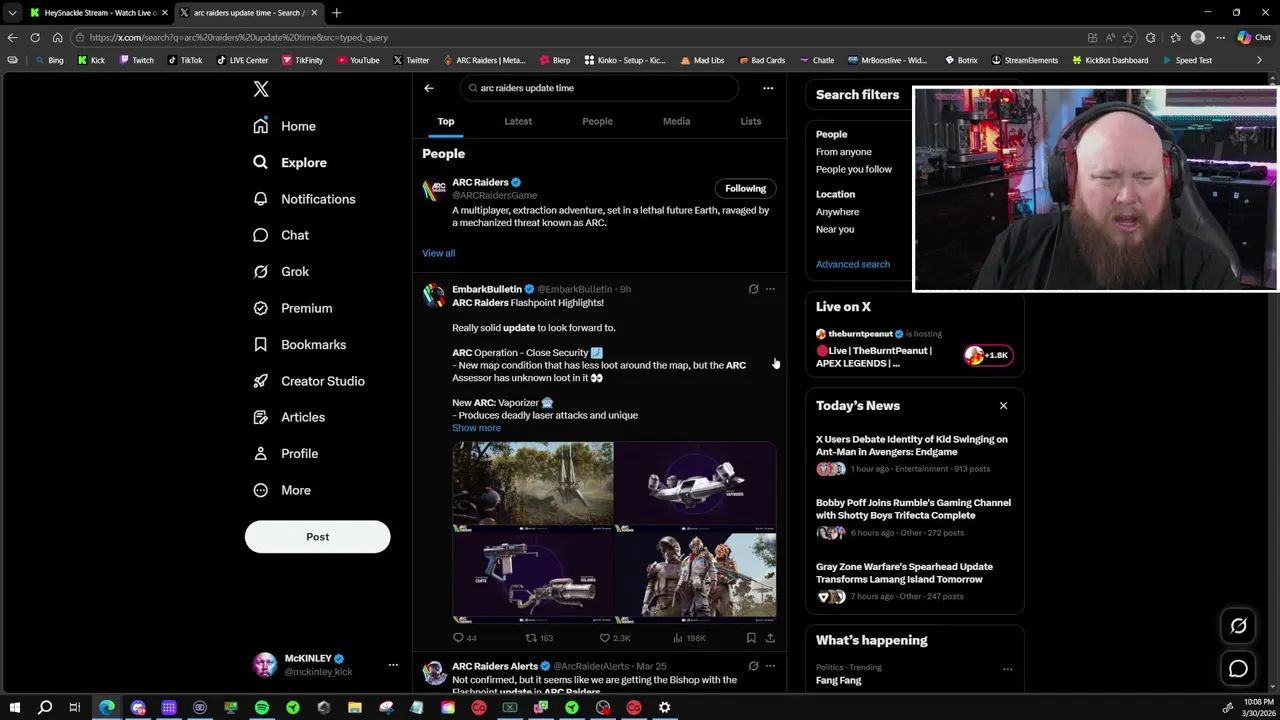Click Grok icon on ARC Raiders Alerts post
1280x720 pixels.
(753, 666)
